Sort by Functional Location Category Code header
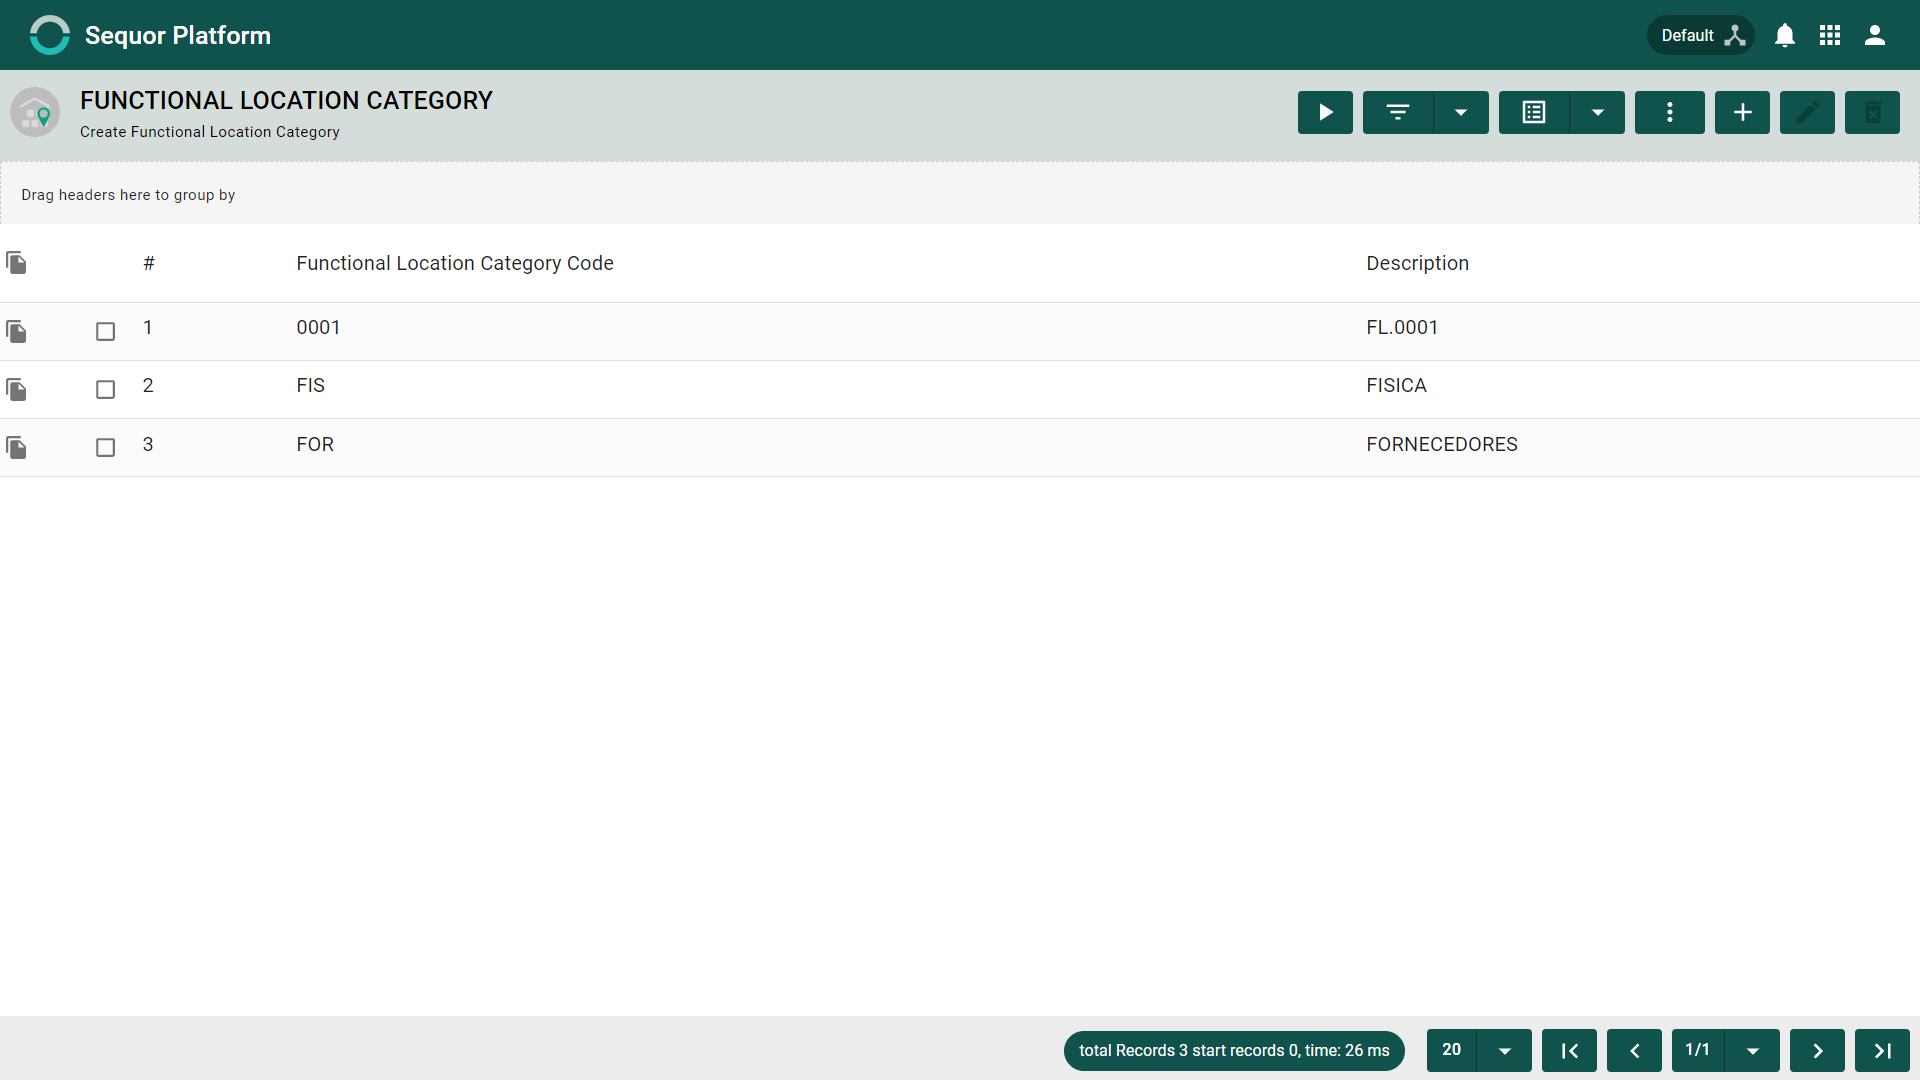The image size is (1920, 1080). pos(455,263)
